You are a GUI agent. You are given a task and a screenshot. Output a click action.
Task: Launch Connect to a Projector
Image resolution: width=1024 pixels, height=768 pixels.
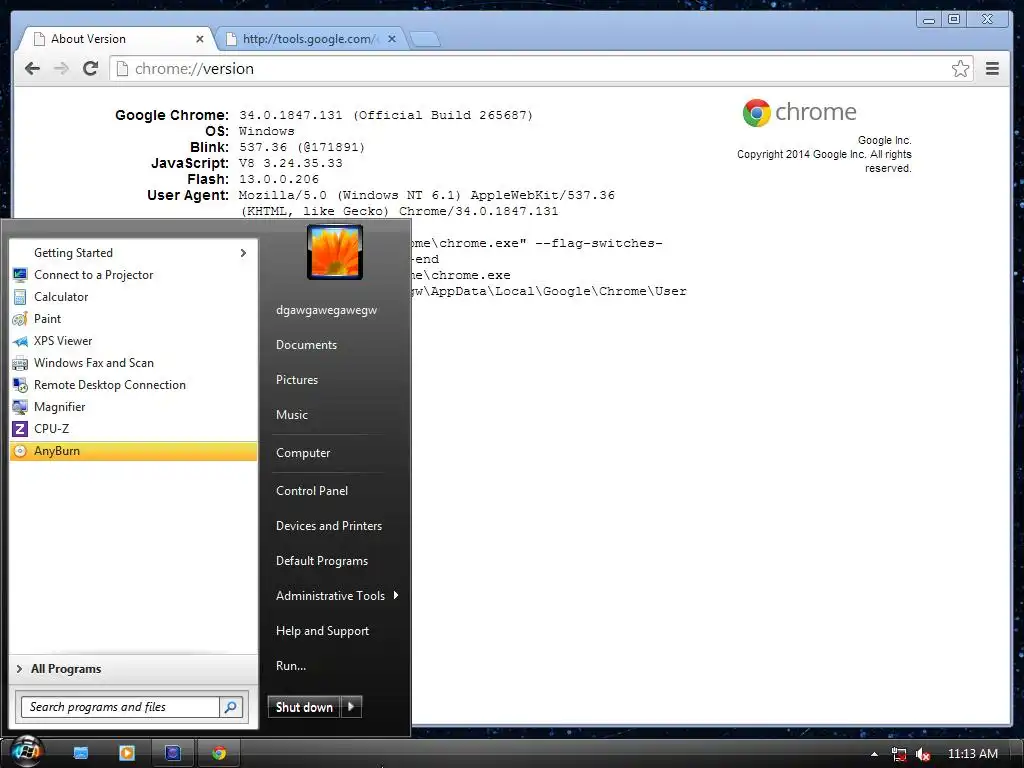pyautogui.click(x=134, y=275)
